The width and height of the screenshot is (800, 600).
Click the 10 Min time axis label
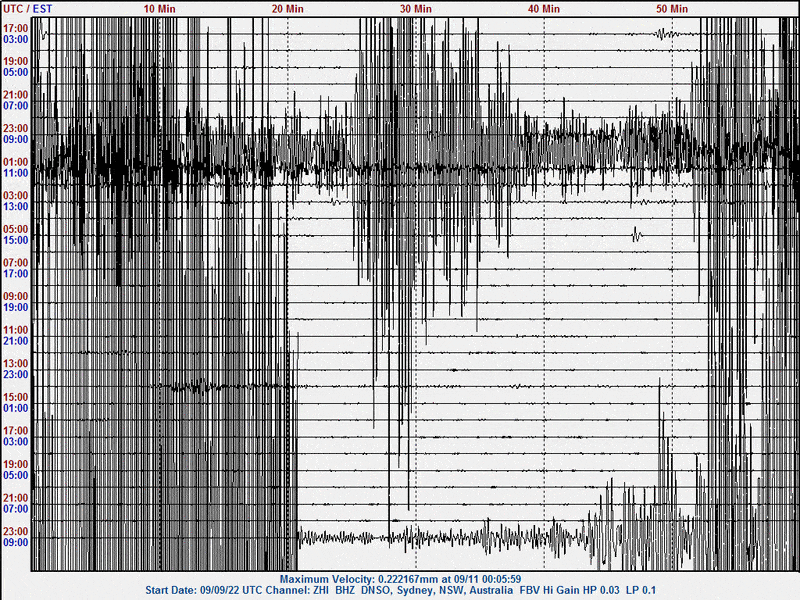pos(159,8)
